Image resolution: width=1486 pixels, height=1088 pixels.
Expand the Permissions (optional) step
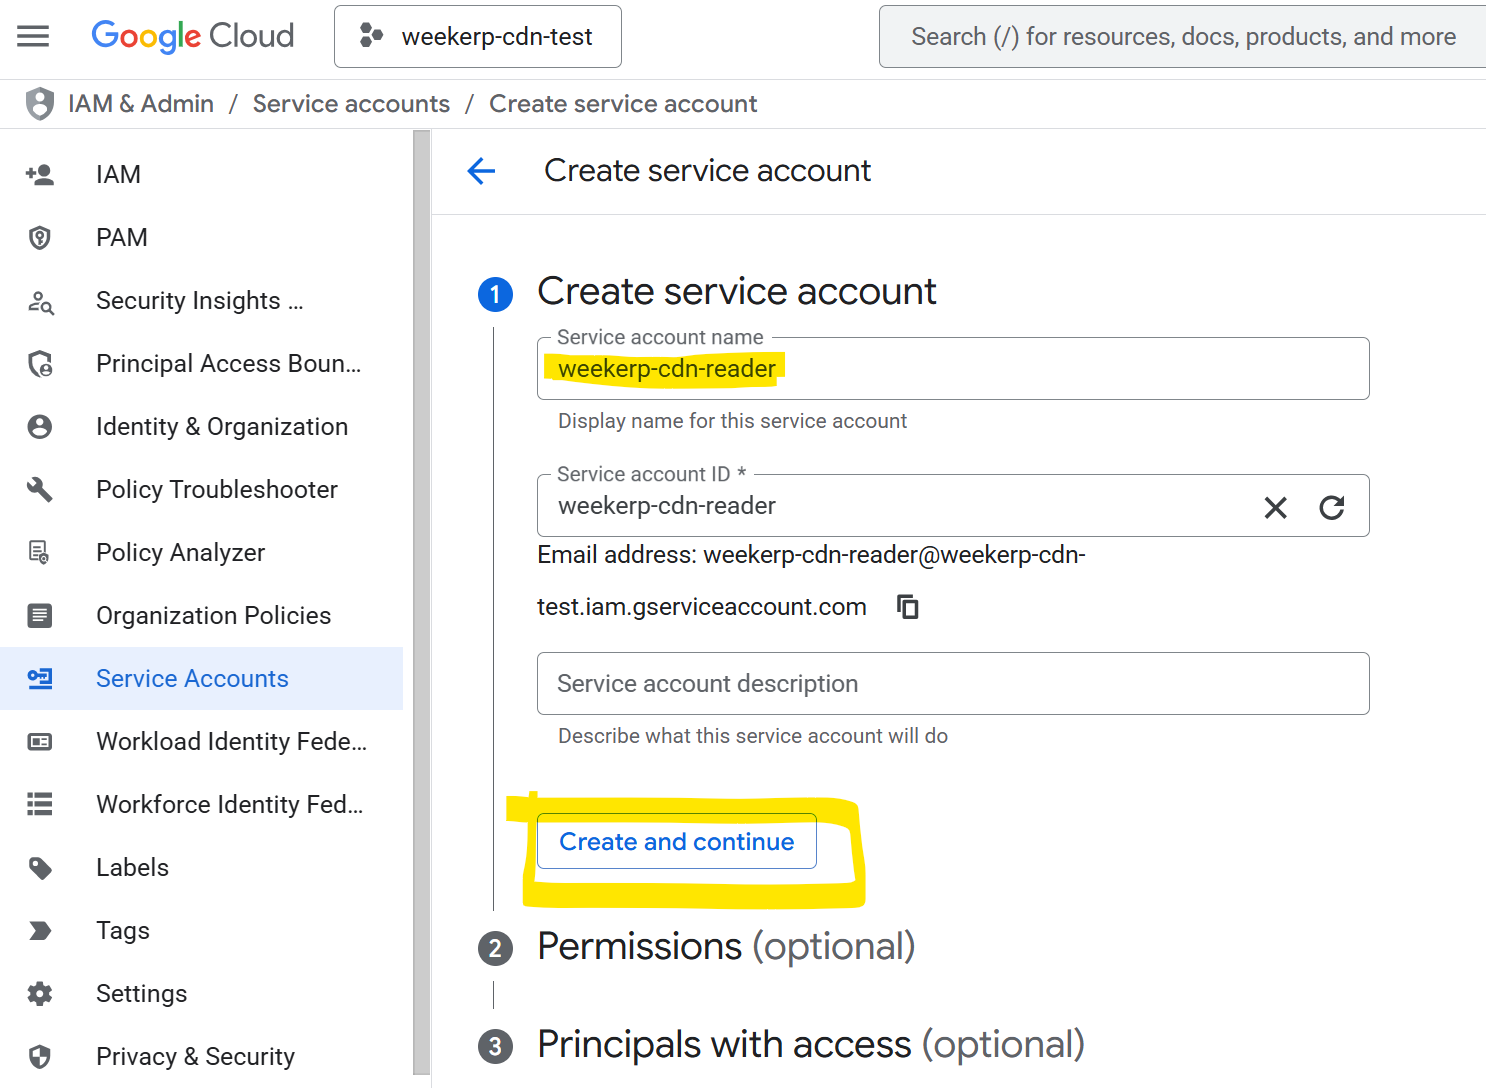pyautogui.click(x=726, y=947)
